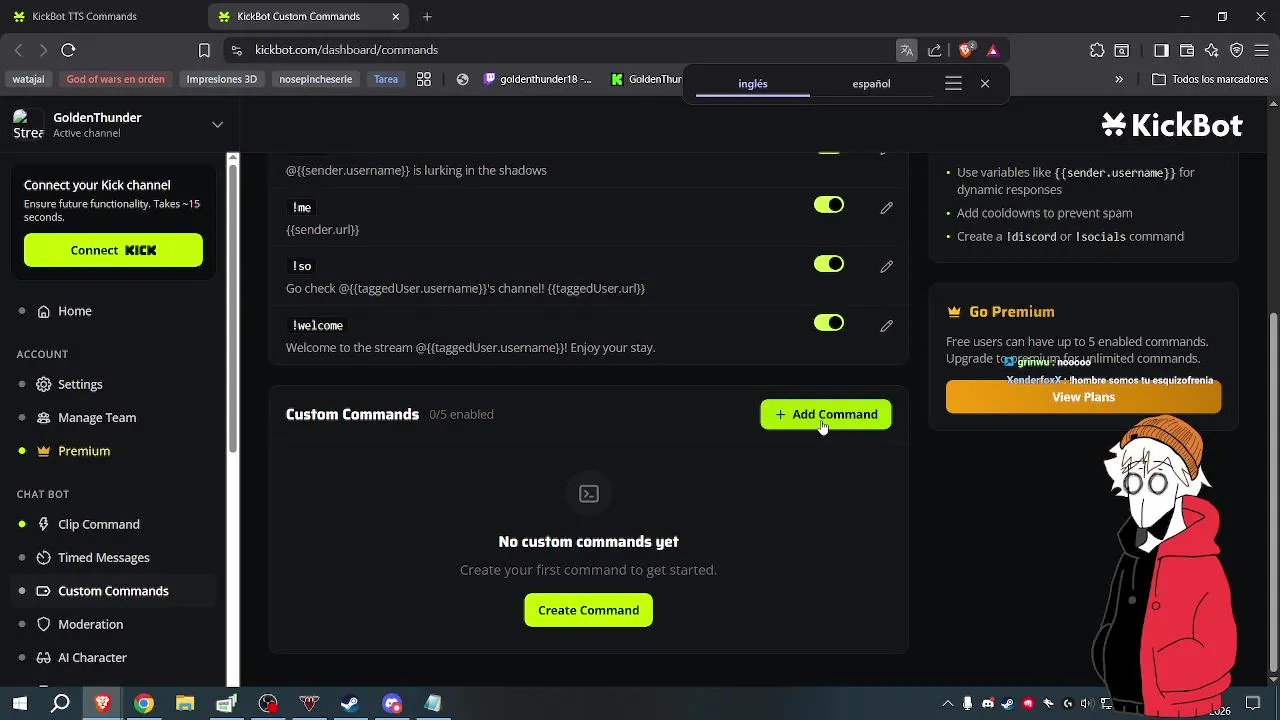The height and width of the screenshot is (720, 1280).
Task: Edit the !so command pencil icon
Action: (x=886, y=267)
